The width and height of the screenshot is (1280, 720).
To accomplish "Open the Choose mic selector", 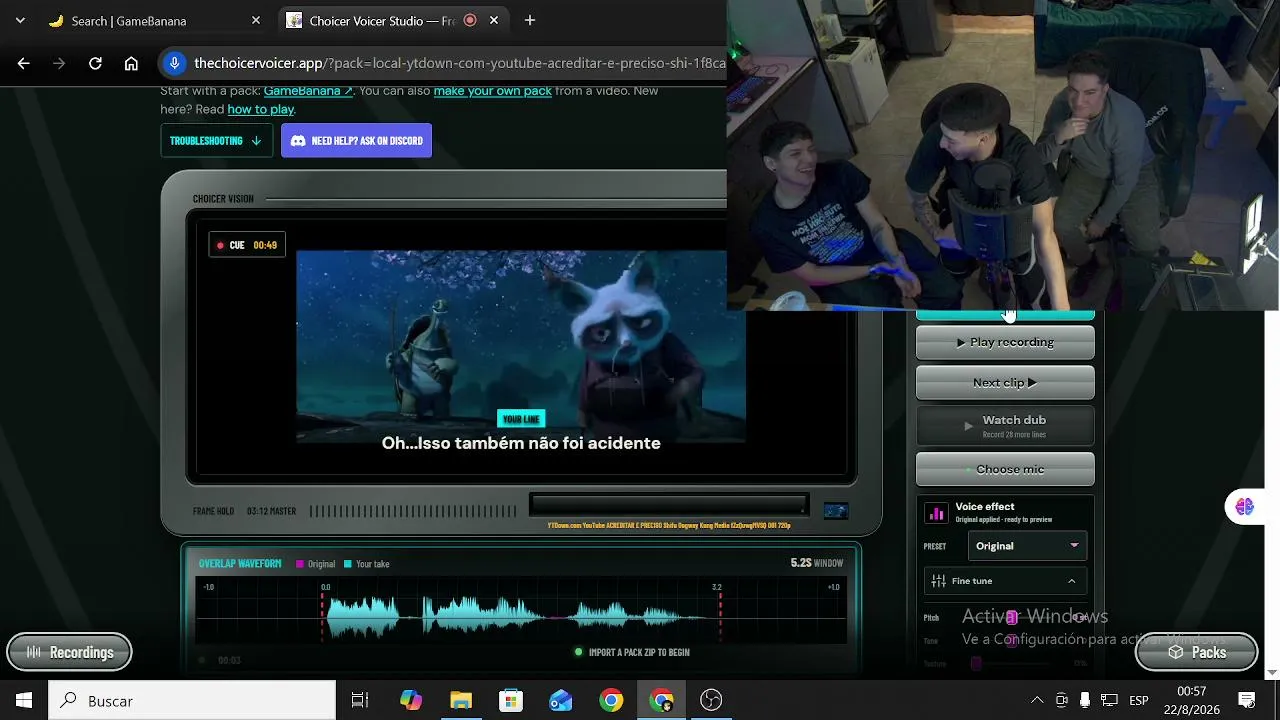I will (1005, 469).
